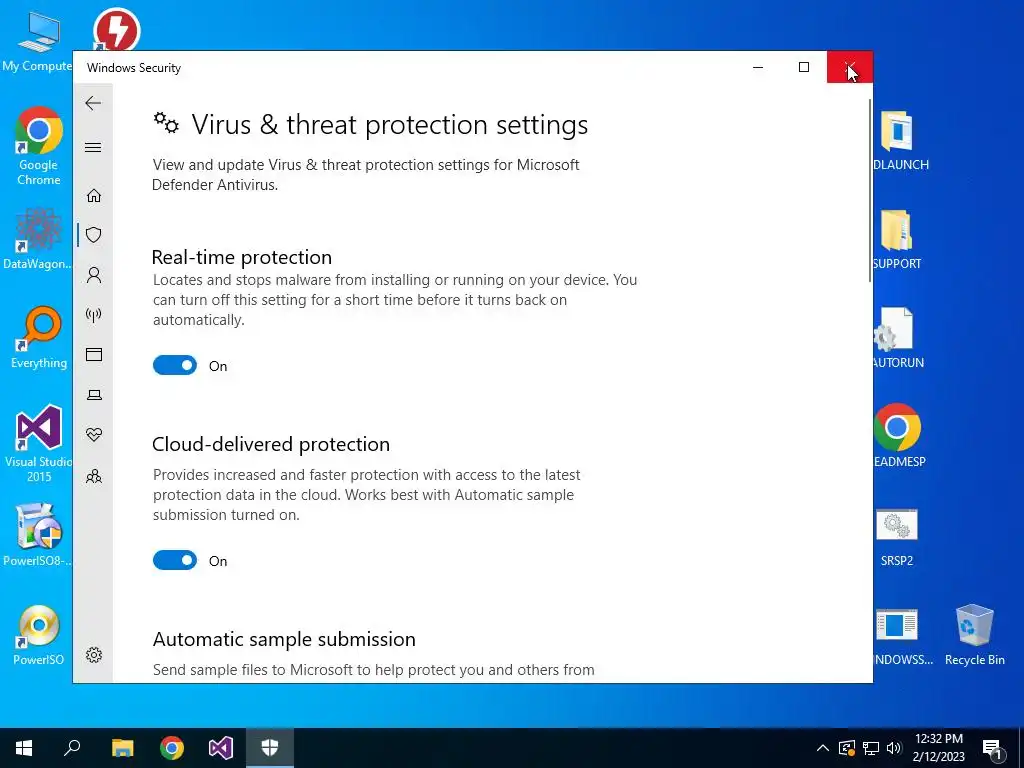The height and width of the screenshot is (768, 1024).
Task: Select the Recycle Bin on the desktop
Action: (974, 635)
